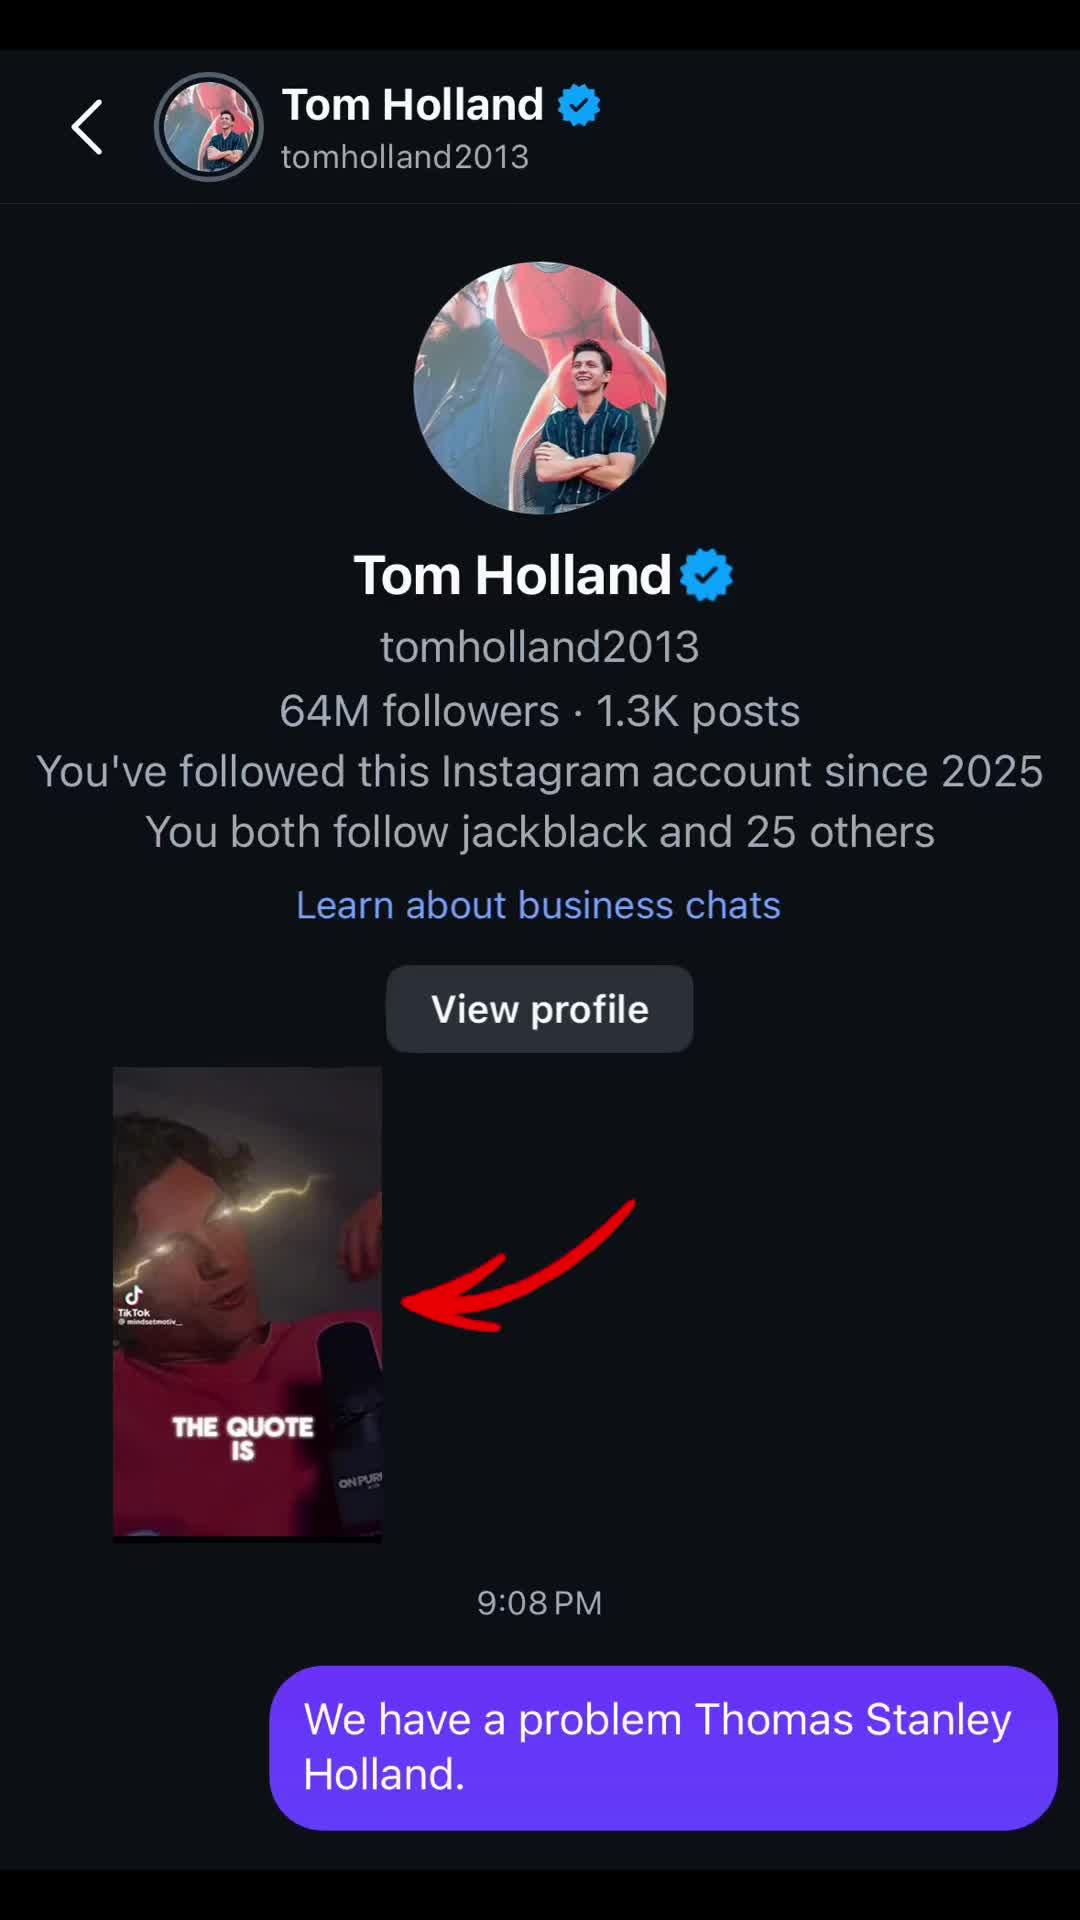Open the shared TikTok video thumbnail
This screenshot has width=1080, height=1920.
(x=247, y=1304)
